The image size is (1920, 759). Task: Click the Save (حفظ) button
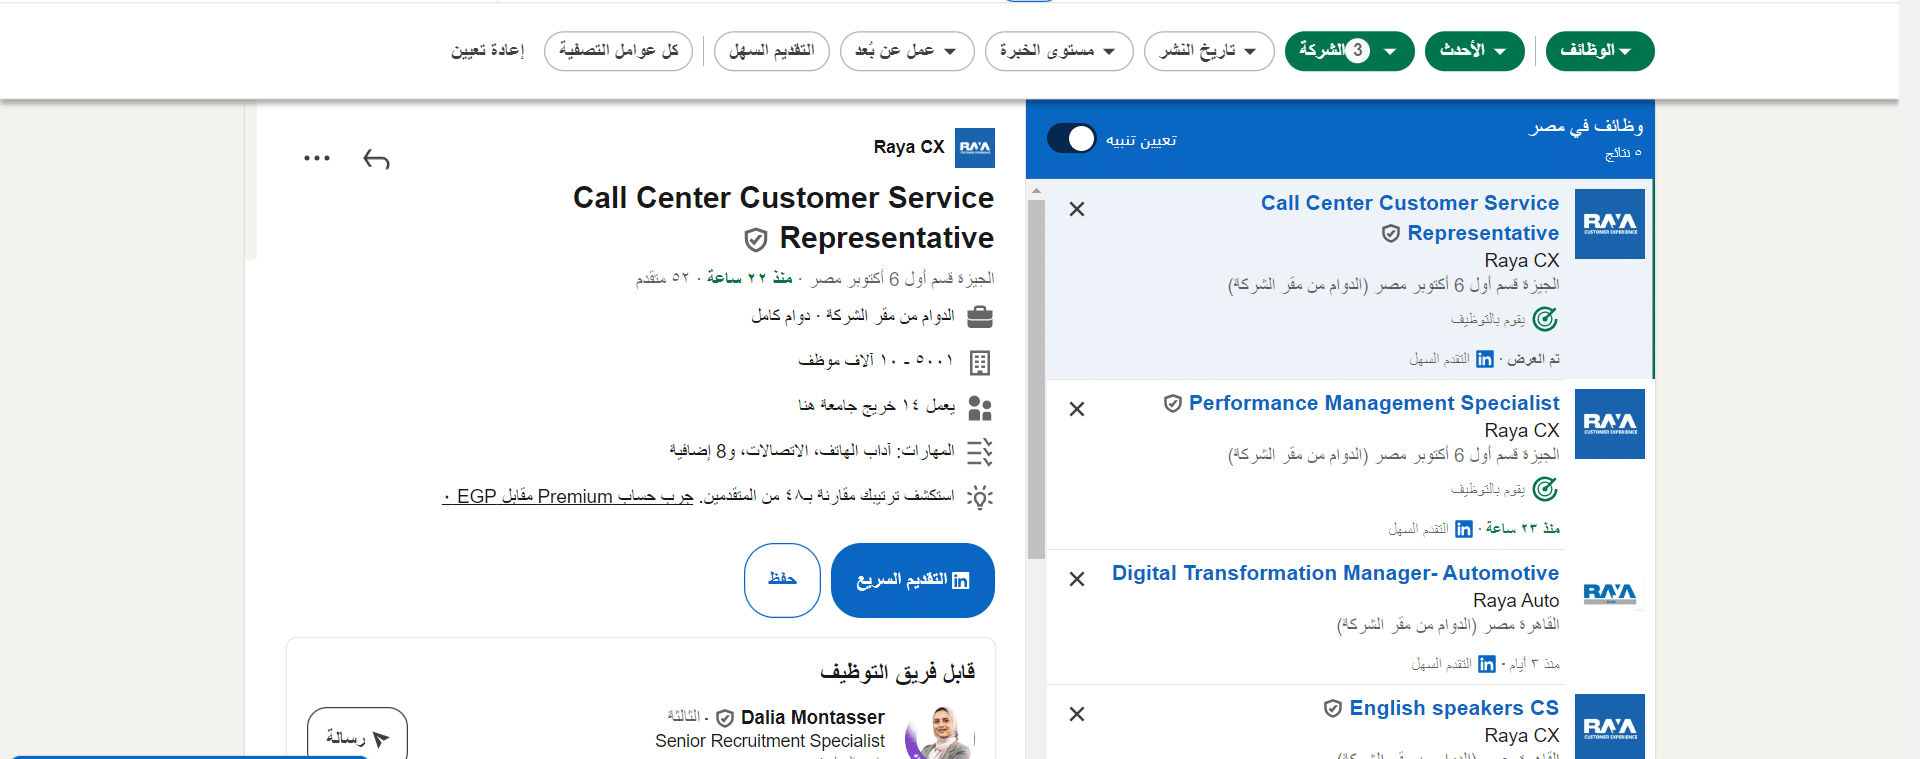(x=782, y=580)
